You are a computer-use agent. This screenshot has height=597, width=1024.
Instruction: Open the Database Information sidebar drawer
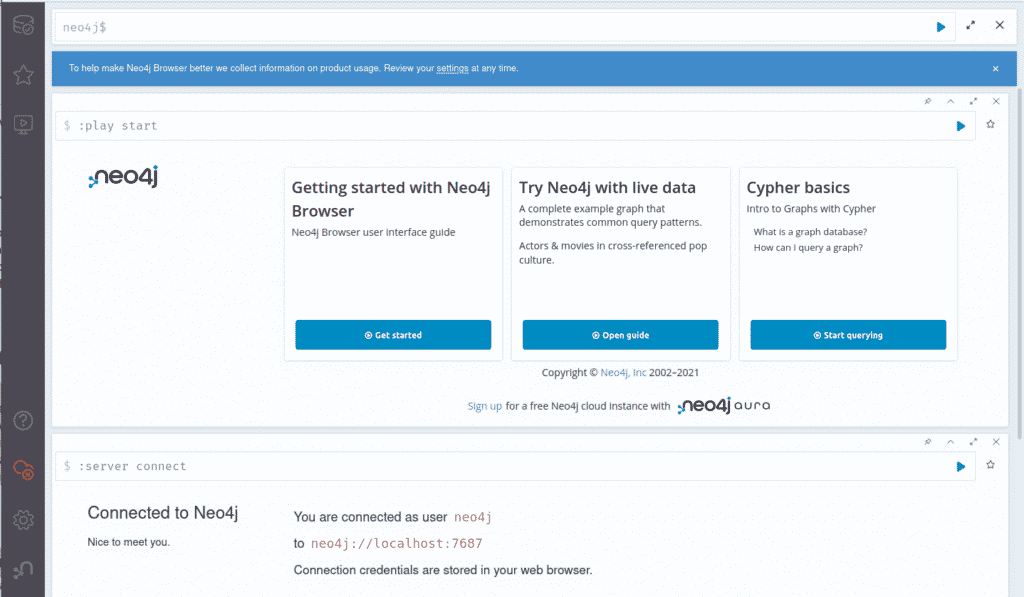coord(22,25)
